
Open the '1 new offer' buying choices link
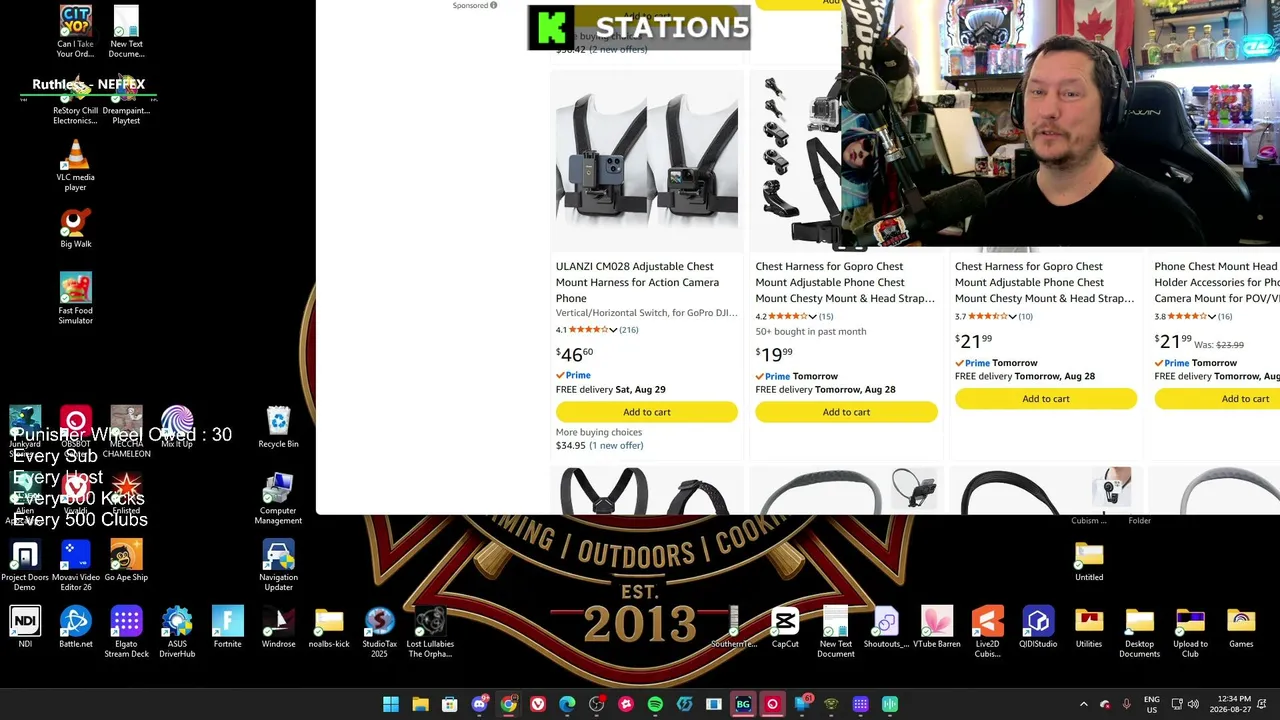click(616, 446)
